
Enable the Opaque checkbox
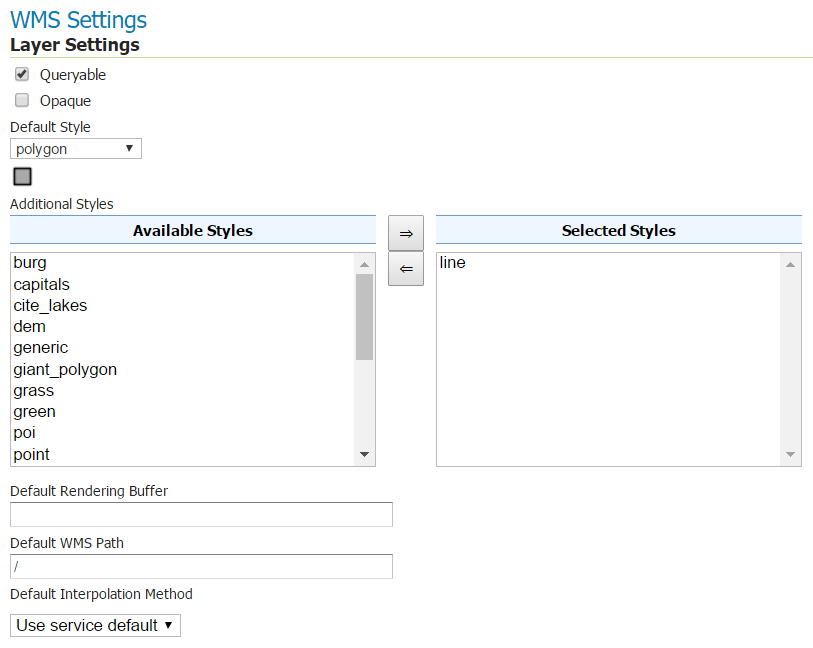point(22,101)
